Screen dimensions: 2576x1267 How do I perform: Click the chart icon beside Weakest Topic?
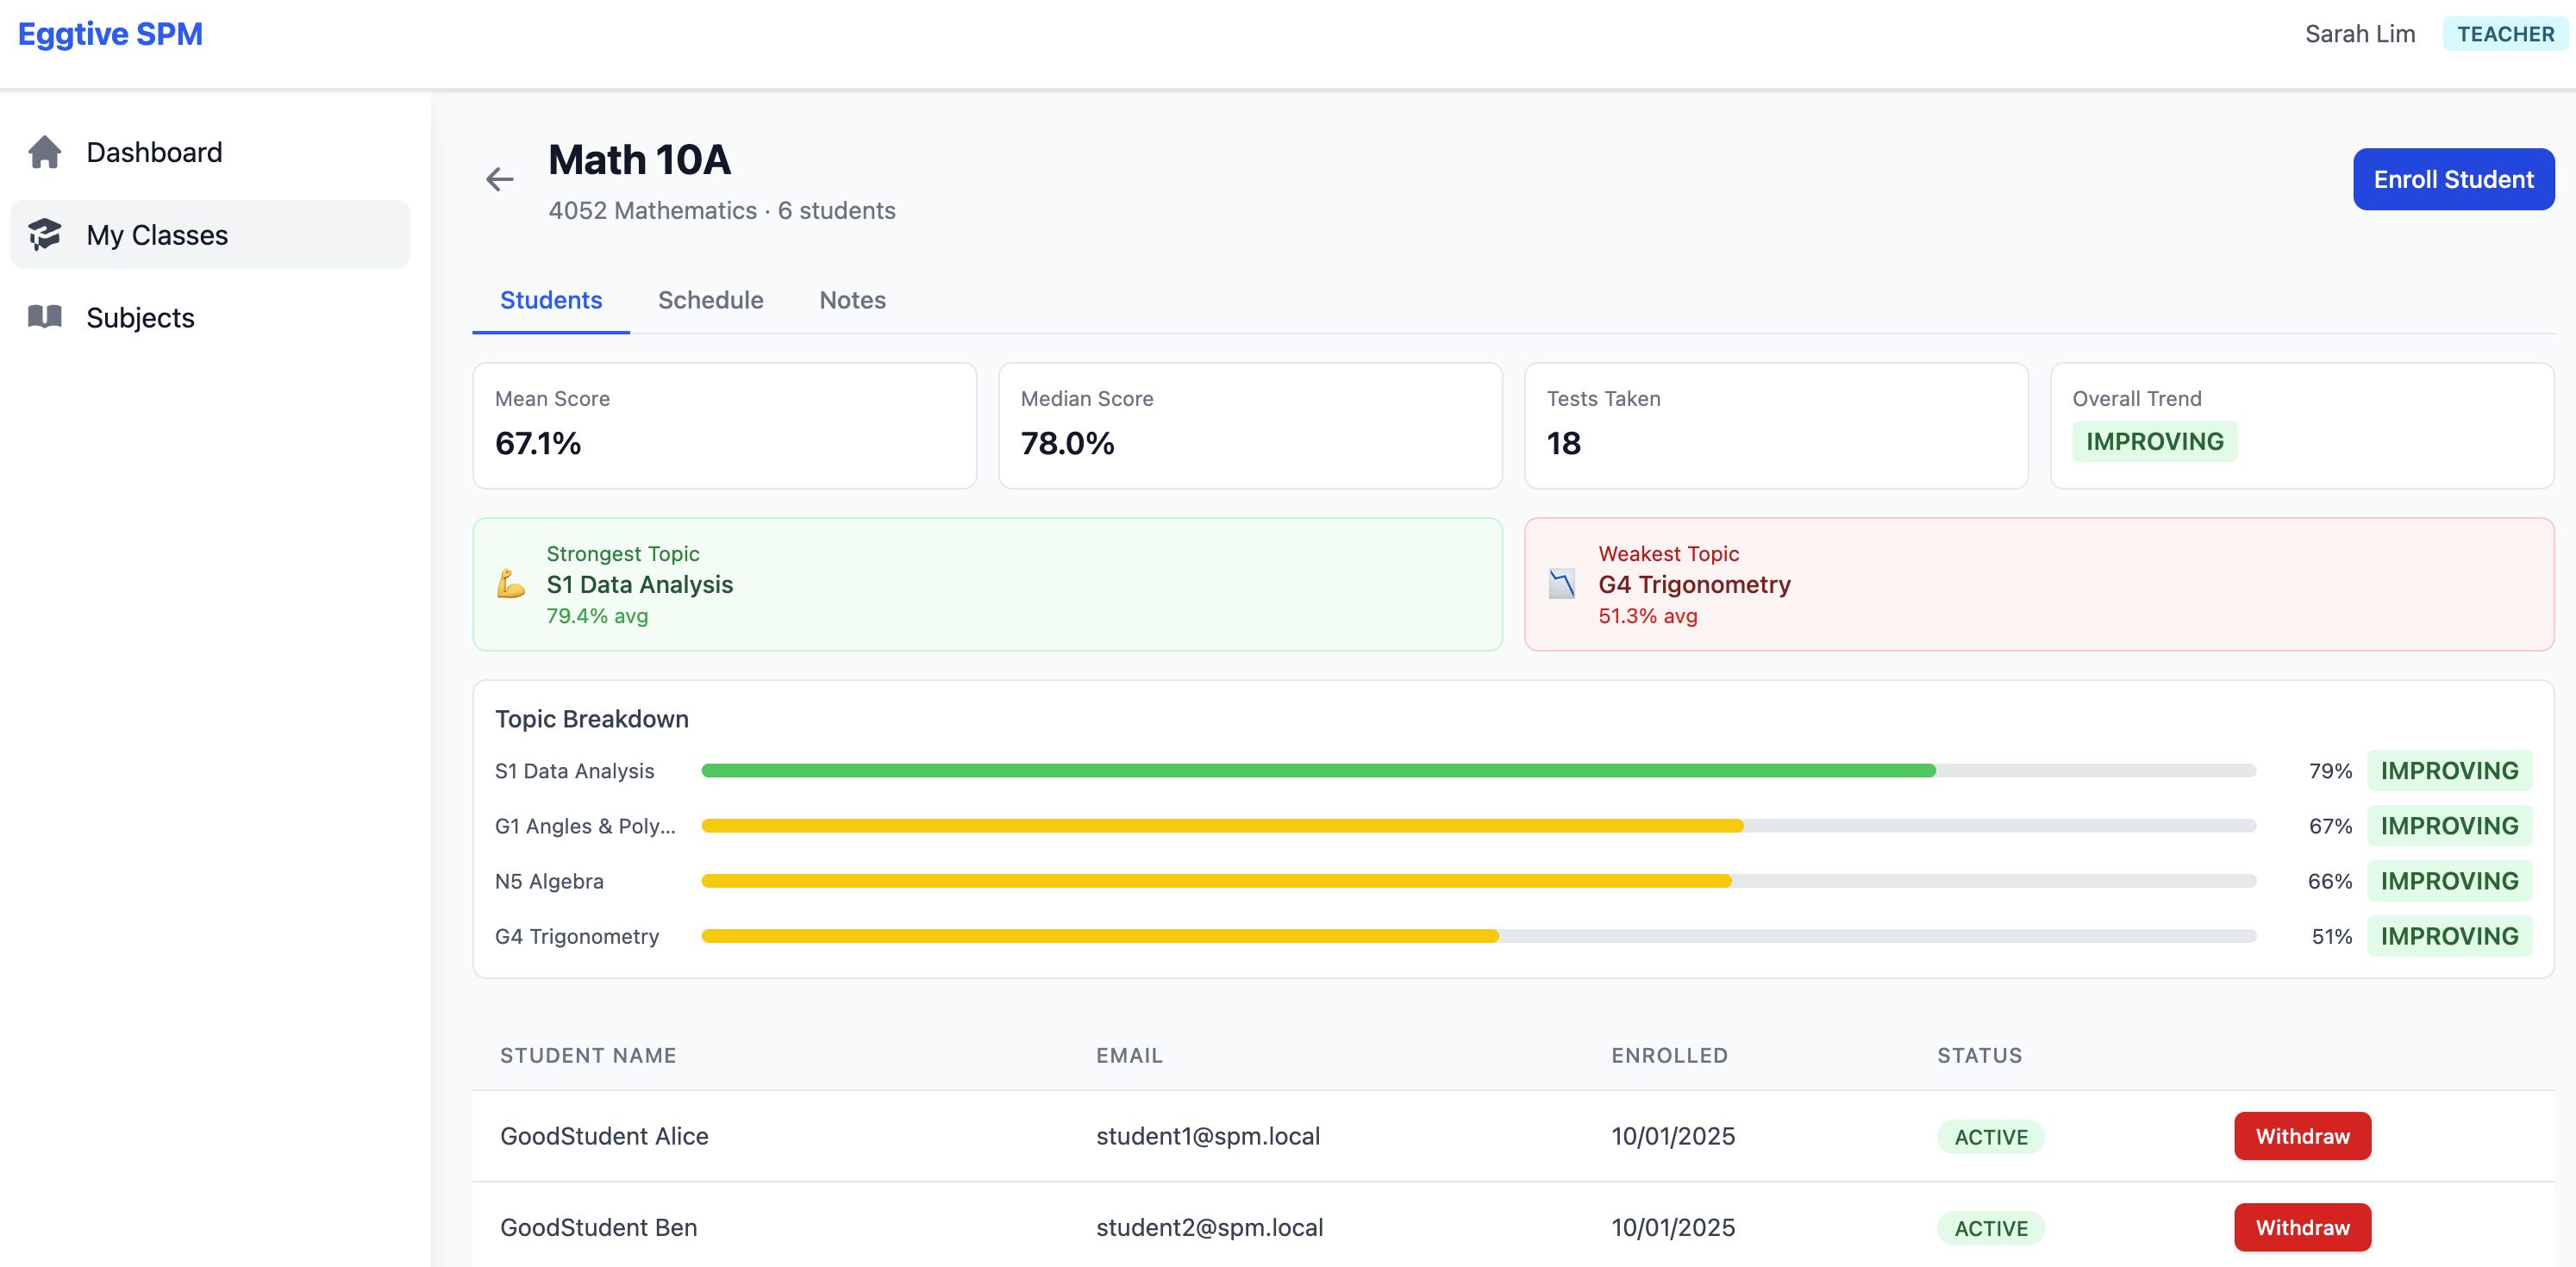click(x=1562, y=584)
